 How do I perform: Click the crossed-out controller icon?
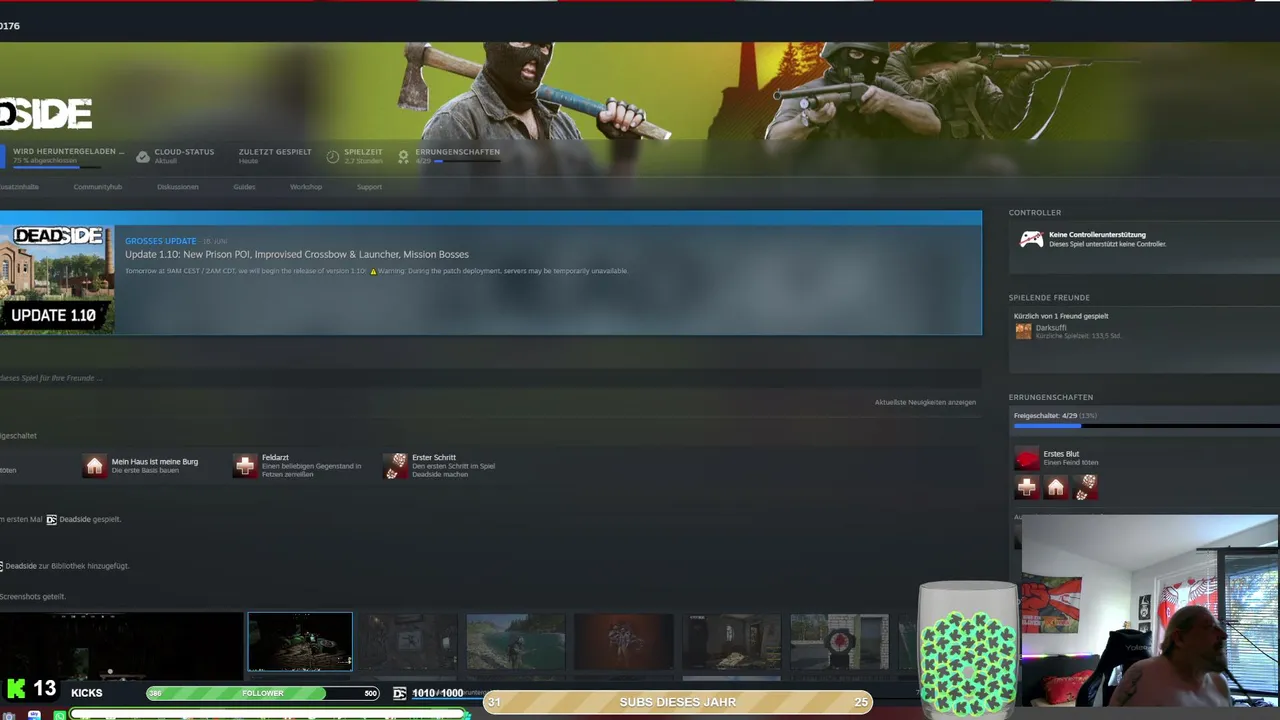click(1031, 239)
